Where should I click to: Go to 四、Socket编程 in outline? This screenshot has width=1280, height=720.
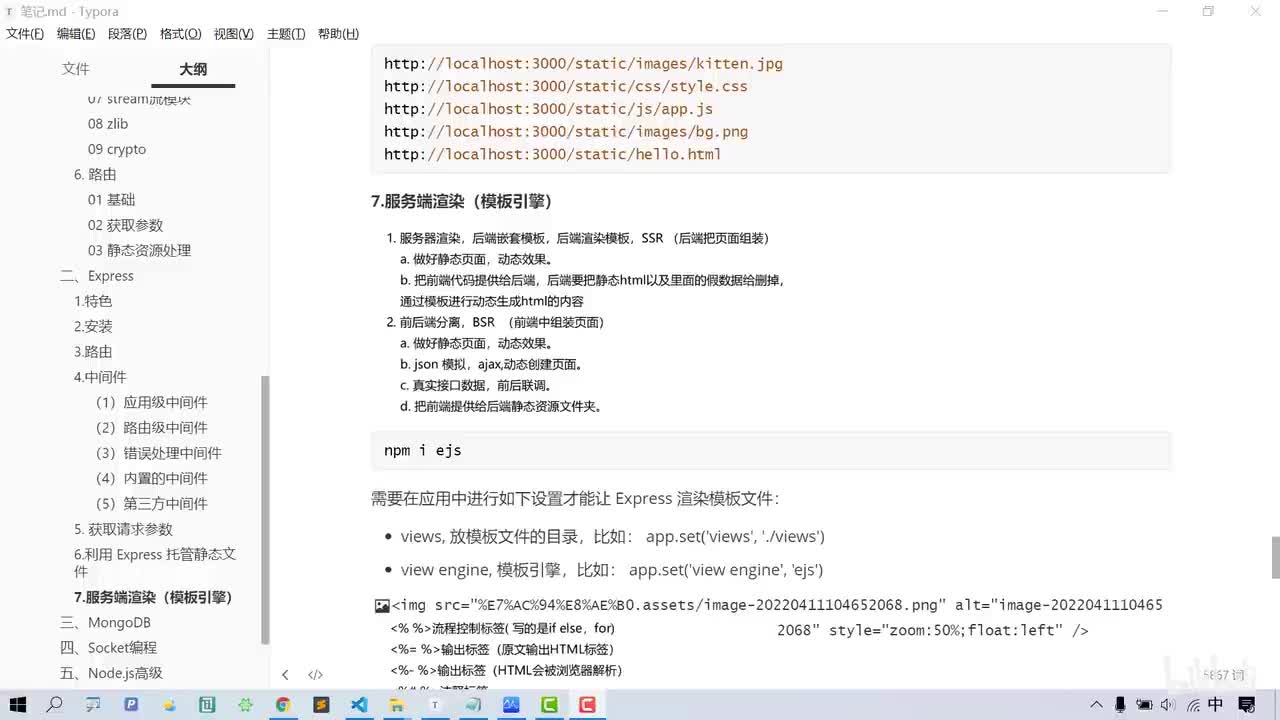coord(108,648)
